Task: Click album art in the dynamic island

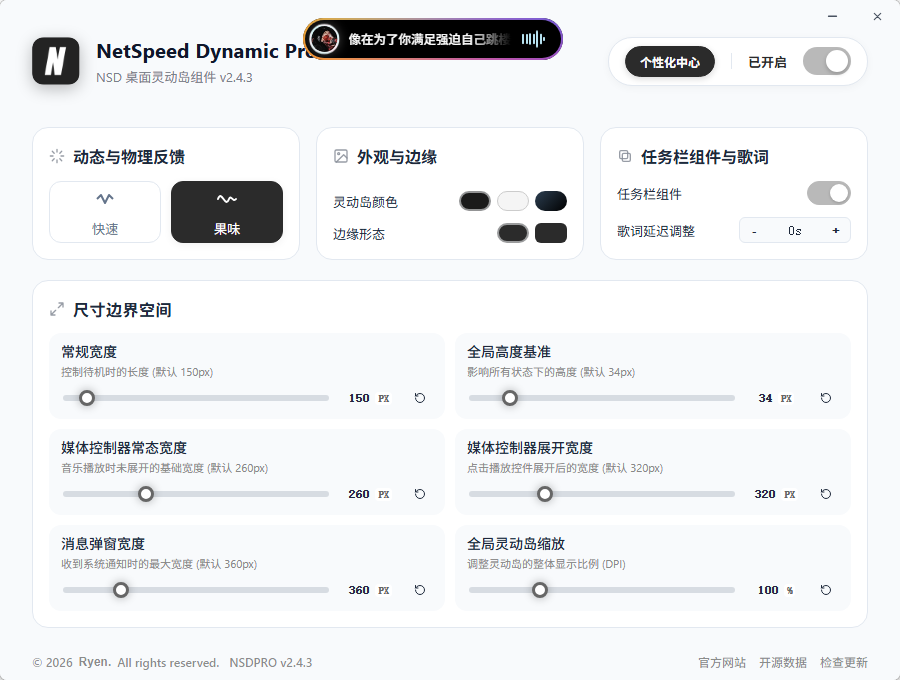Action: pyautogui.click(x=324, y=39)
